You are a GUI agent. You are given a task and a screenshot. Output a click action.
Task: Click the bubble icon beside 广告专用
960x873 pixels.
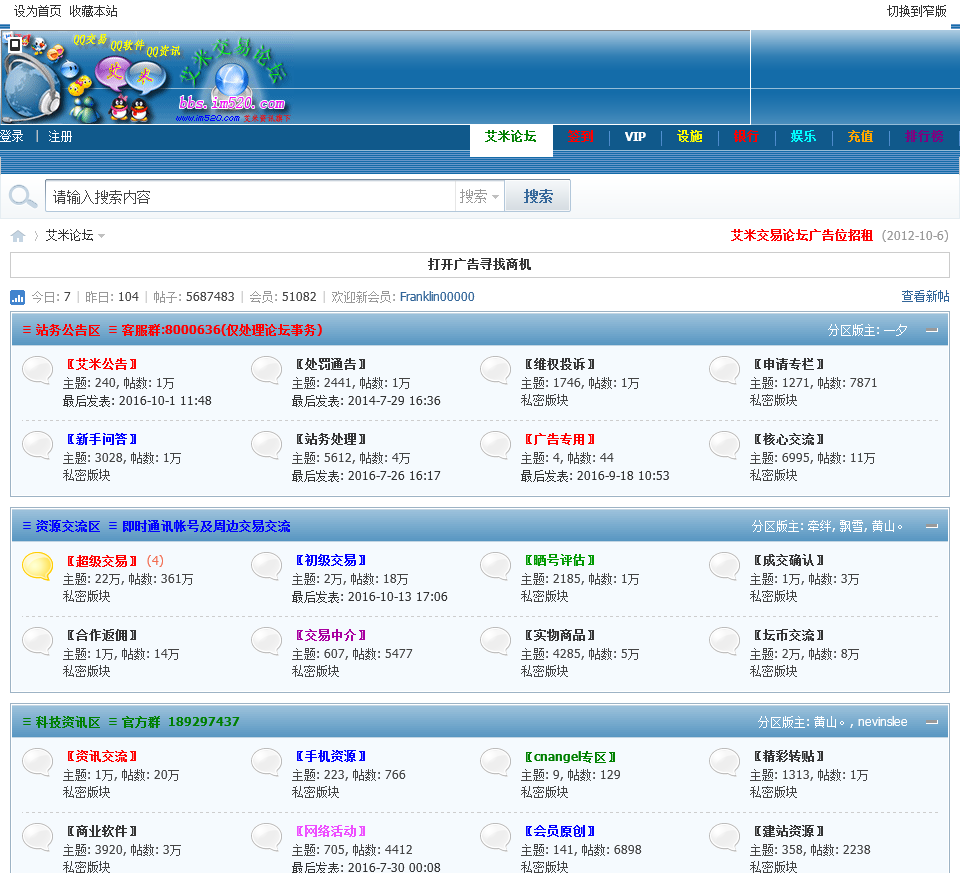(x=495, y=446)
